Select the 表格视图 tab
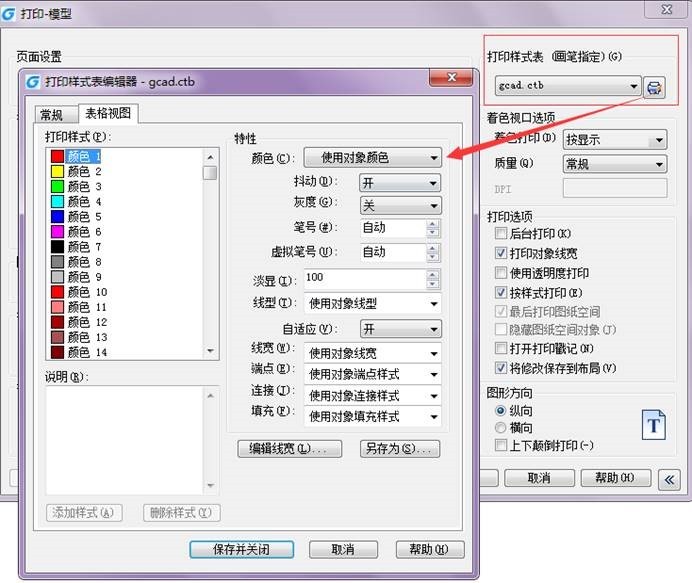The image size is (692, 583). tap(106, 114)
